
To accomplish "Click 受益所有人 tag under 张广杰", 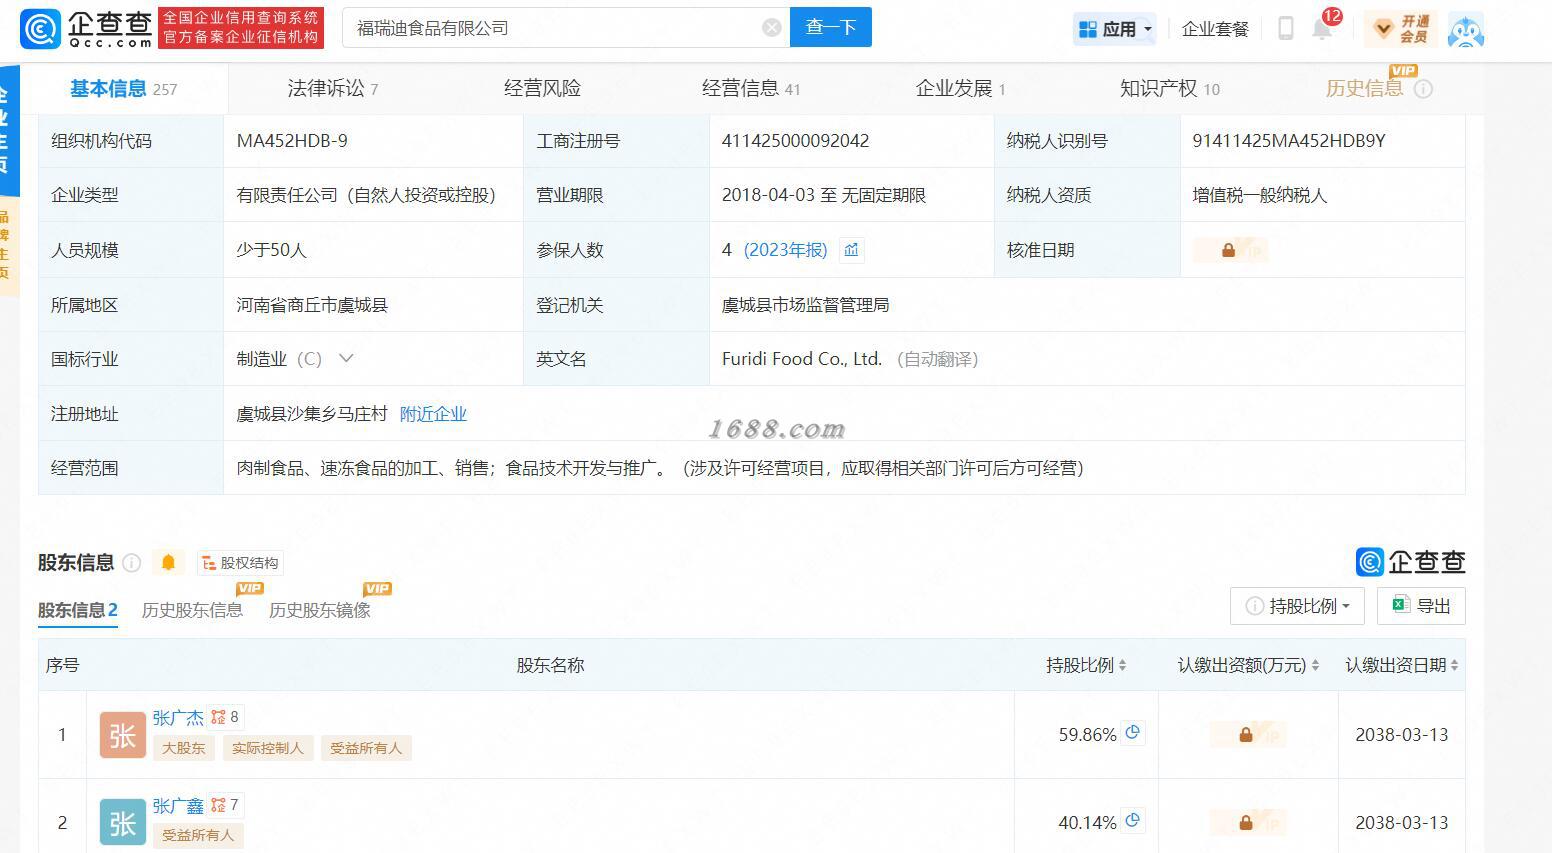I will (x=366, y=748).
